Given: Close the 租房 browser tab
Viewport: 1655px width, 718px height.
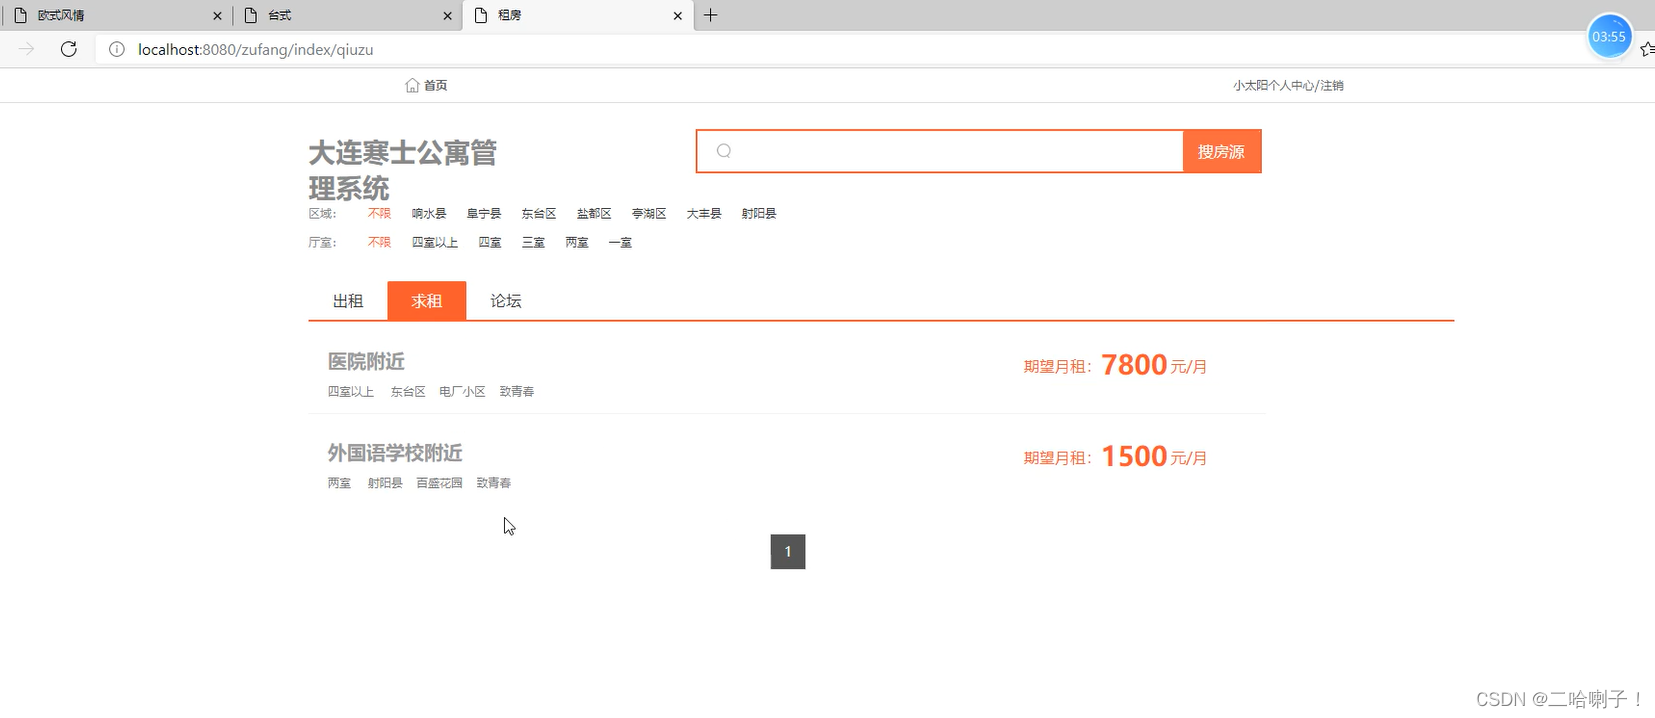Looking at the screenshot, I should pos(678,16).
